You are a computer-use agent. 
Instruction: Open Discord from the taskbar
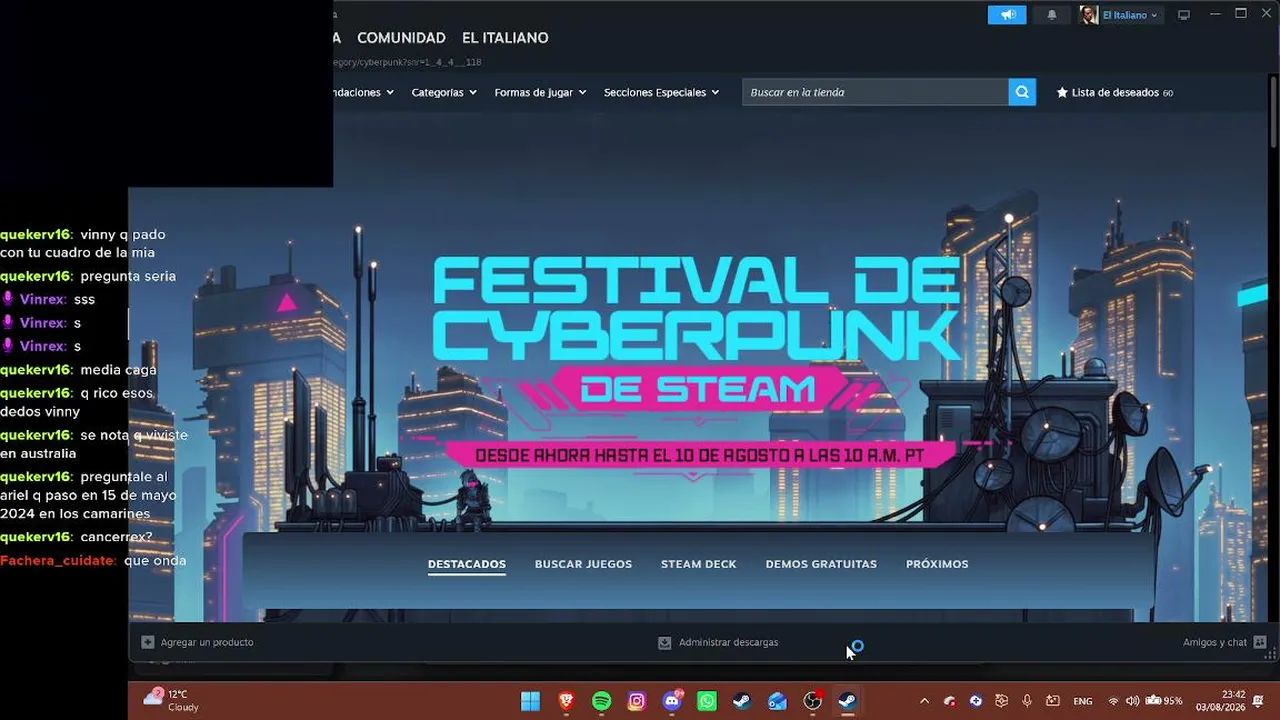(672, 701)
